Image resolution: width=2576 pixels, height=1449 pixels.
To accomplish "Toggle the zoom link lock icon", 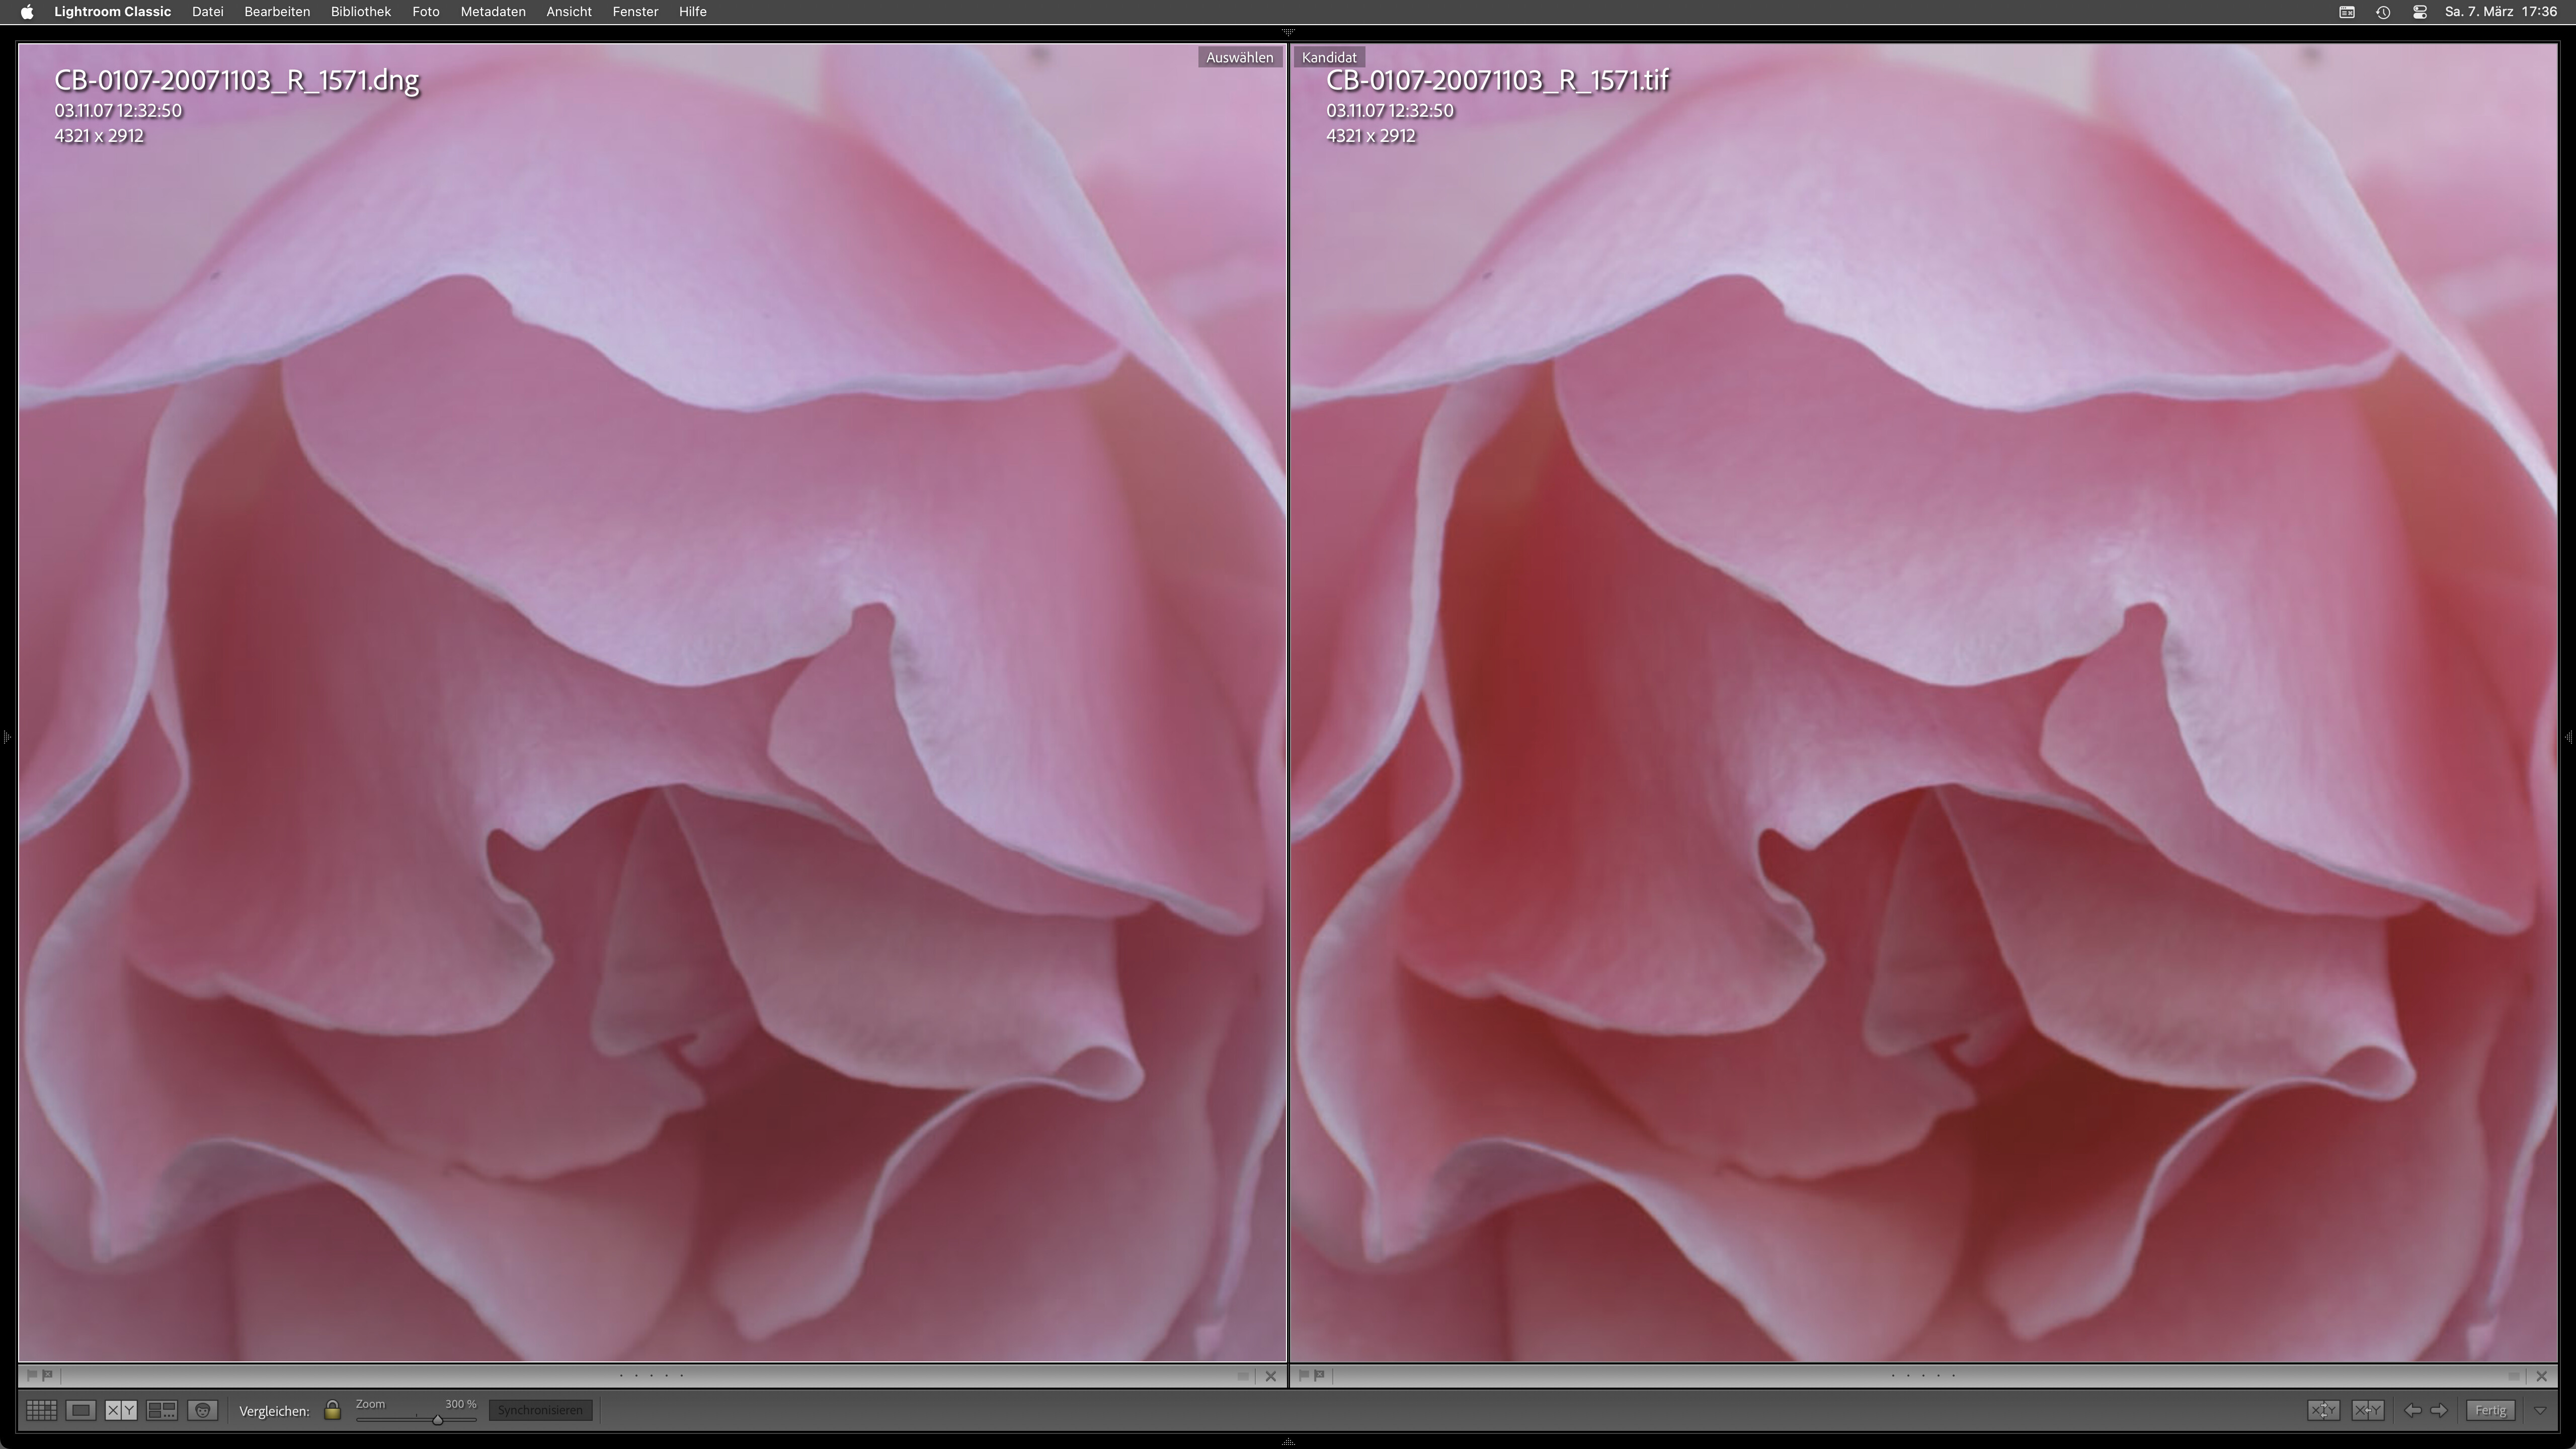I will [x=332, y=1410].
